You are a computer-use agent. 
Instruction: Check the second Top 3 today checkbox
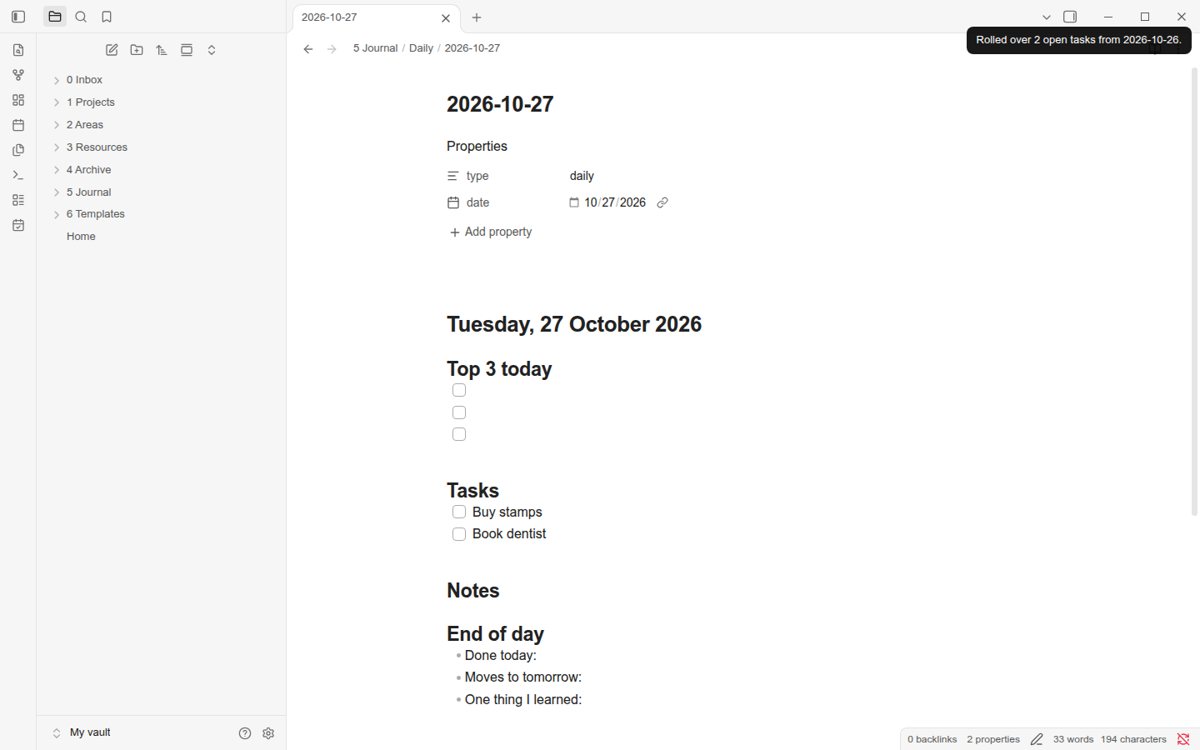459,412
